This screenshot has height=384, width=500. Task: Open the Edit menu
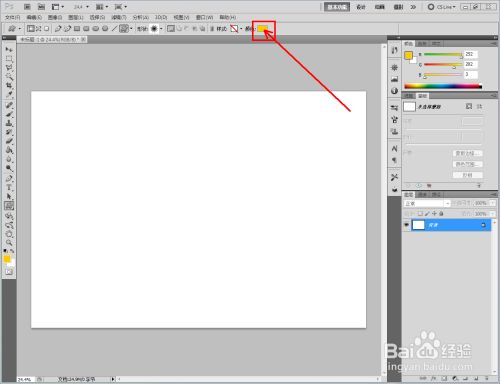34,17
